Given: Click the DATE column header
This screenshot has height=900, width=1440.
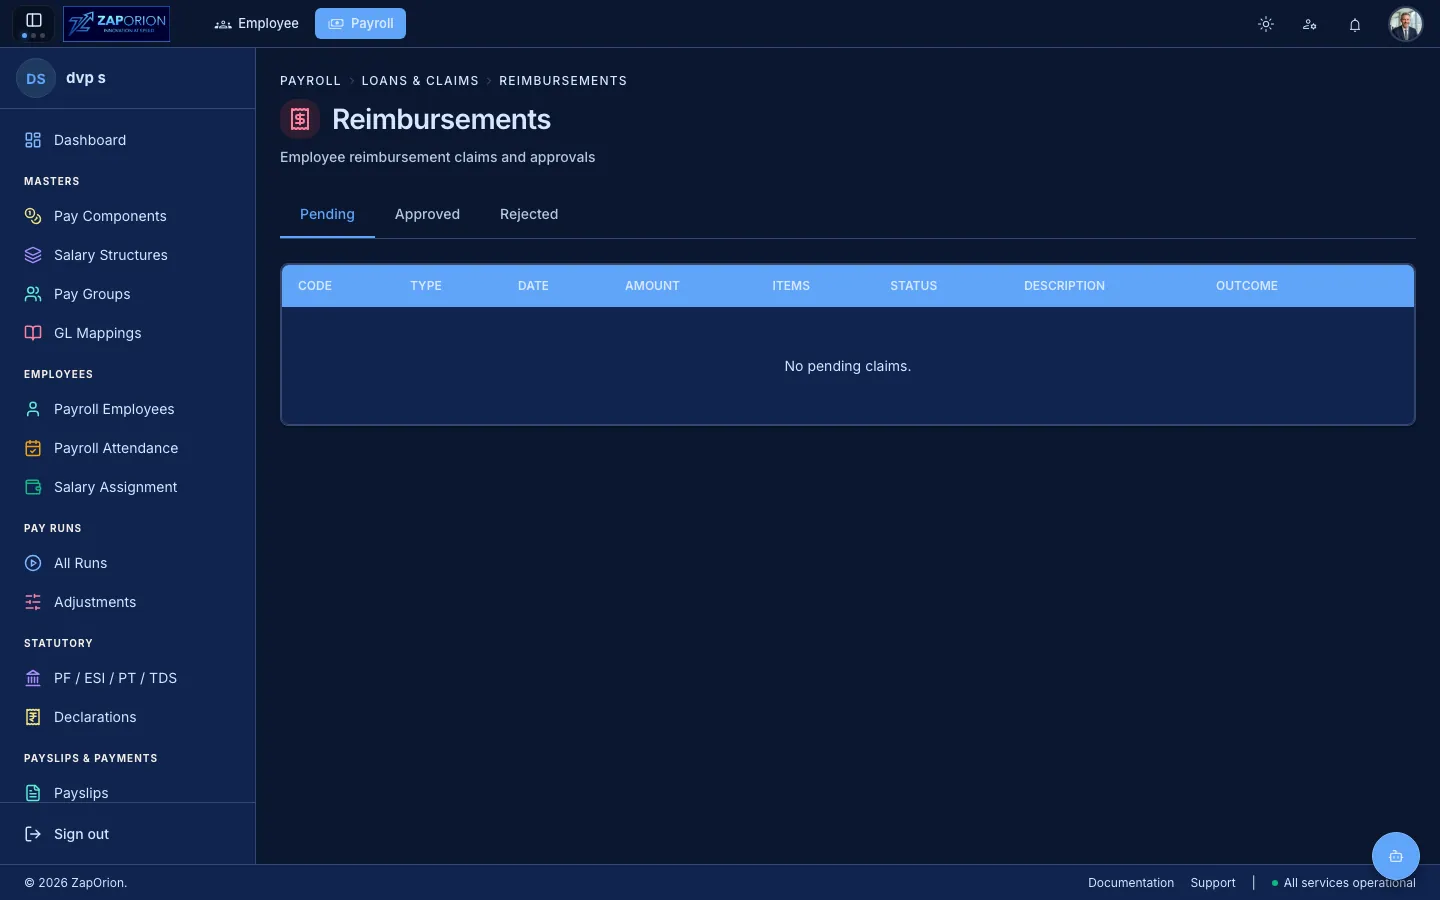Looking at the screenshot, I should (533, 286).
